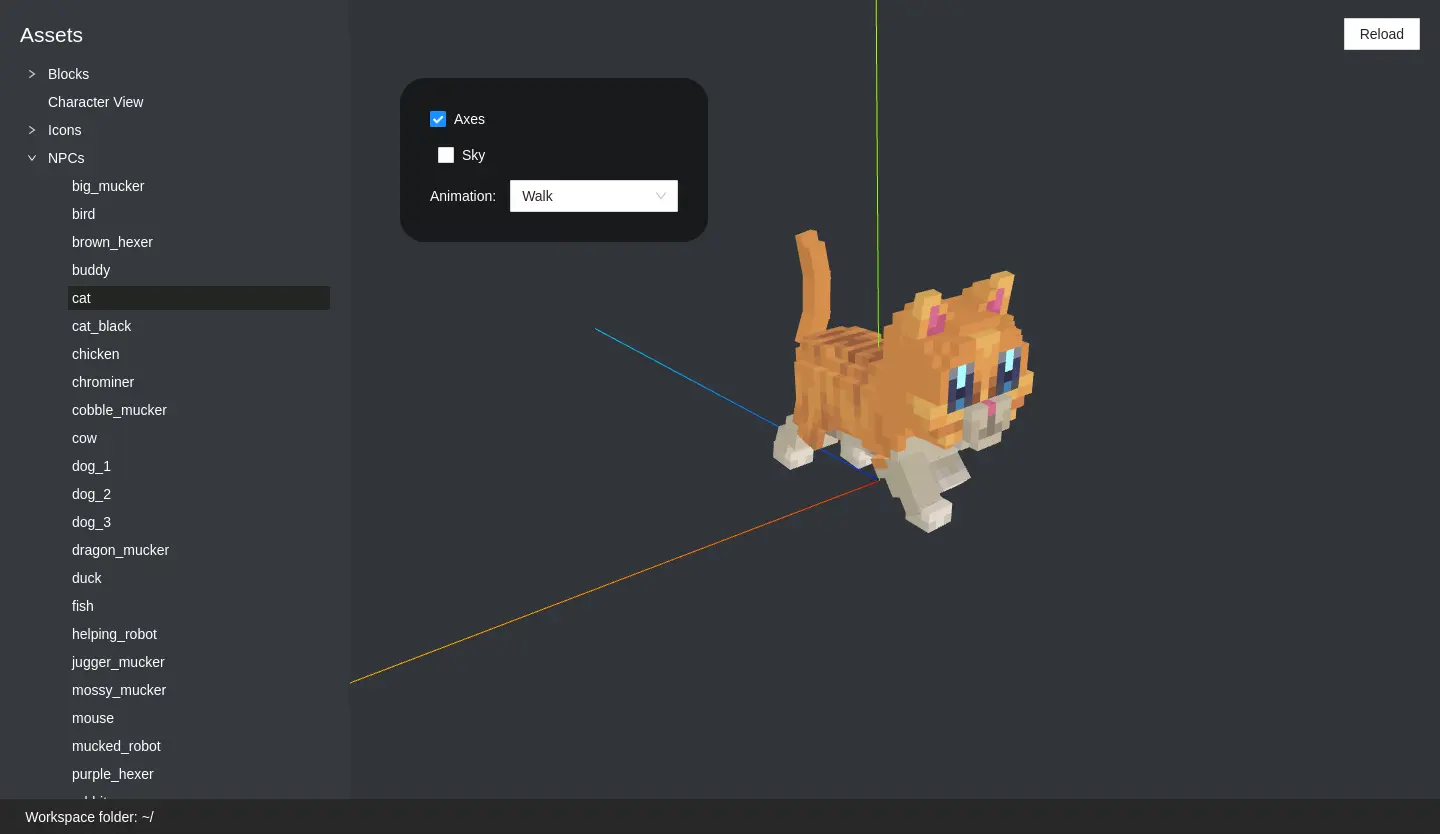1440x834 pixels.
Task: Choose the dog_2 NPC entry
Action: point(91,494)
